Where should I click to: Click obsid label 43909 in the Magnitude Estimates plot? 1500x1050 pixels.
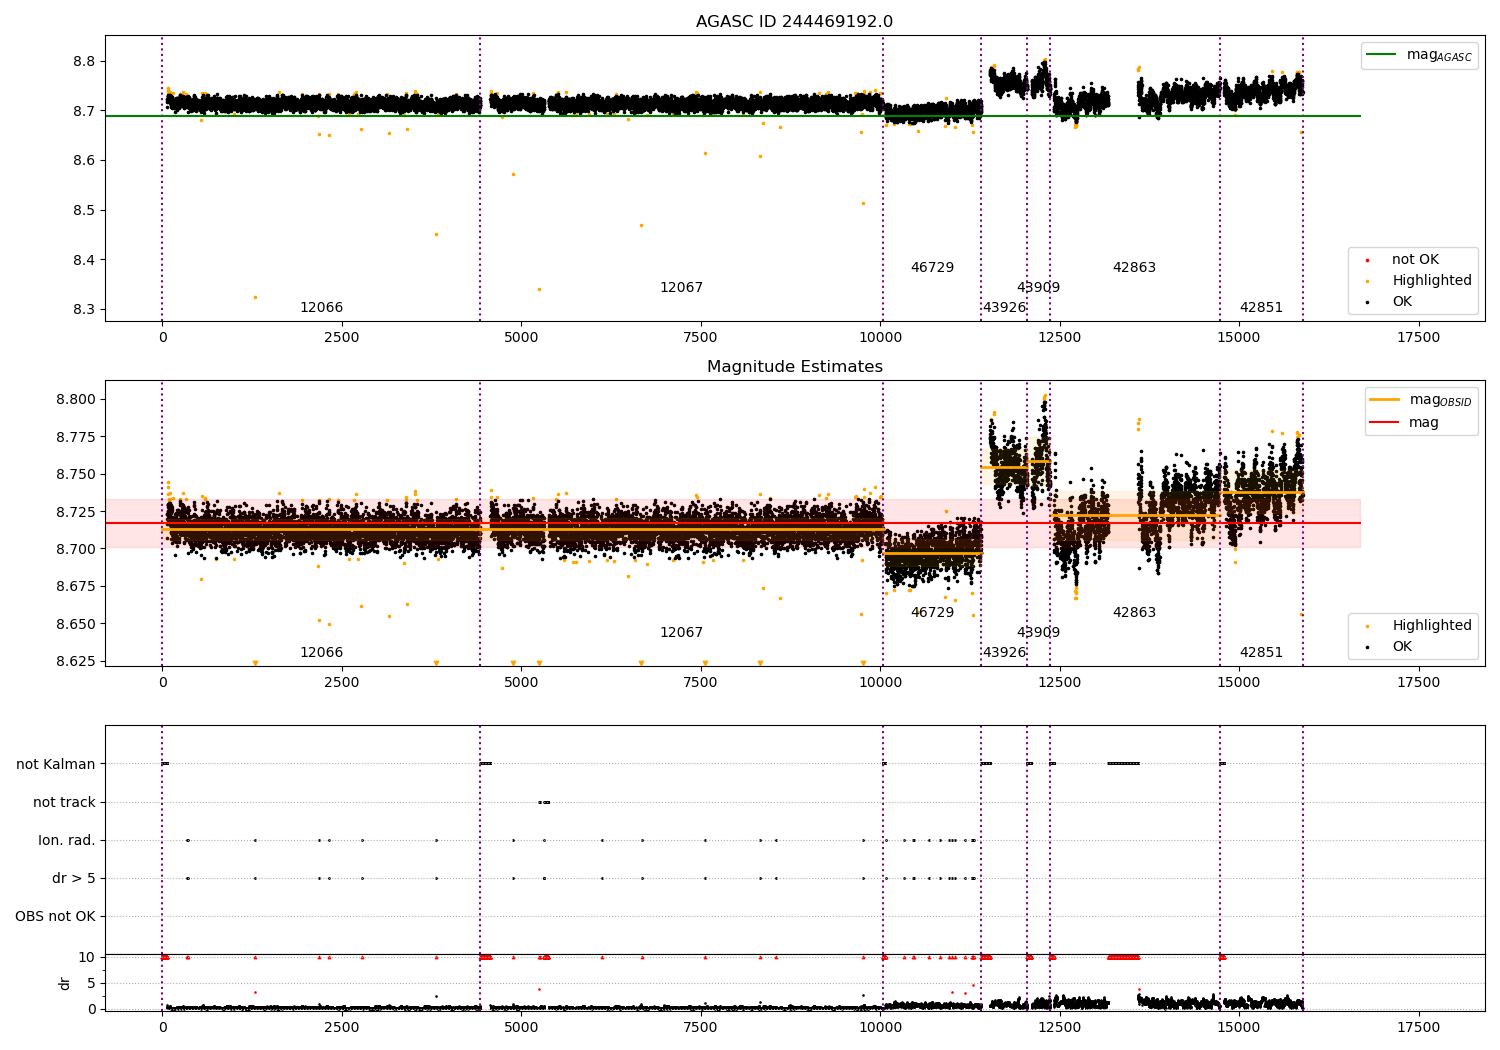(x=1038, y=633)
